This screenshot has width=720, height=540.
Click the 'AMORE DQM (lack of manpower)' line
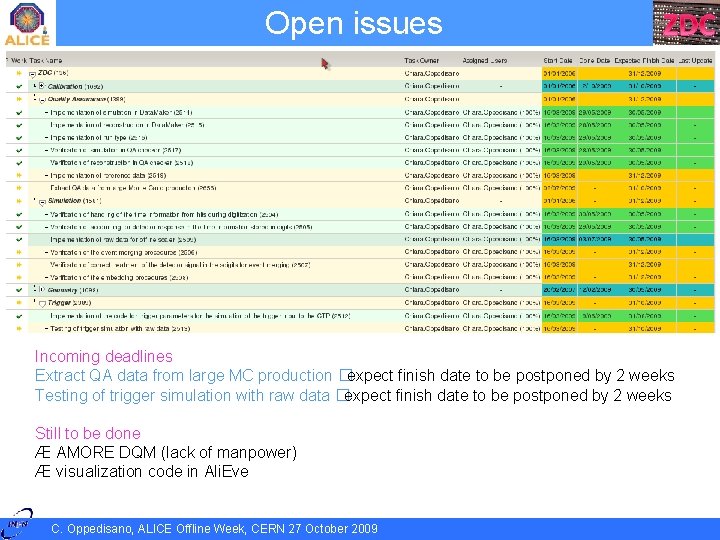[x=166, y=453]
